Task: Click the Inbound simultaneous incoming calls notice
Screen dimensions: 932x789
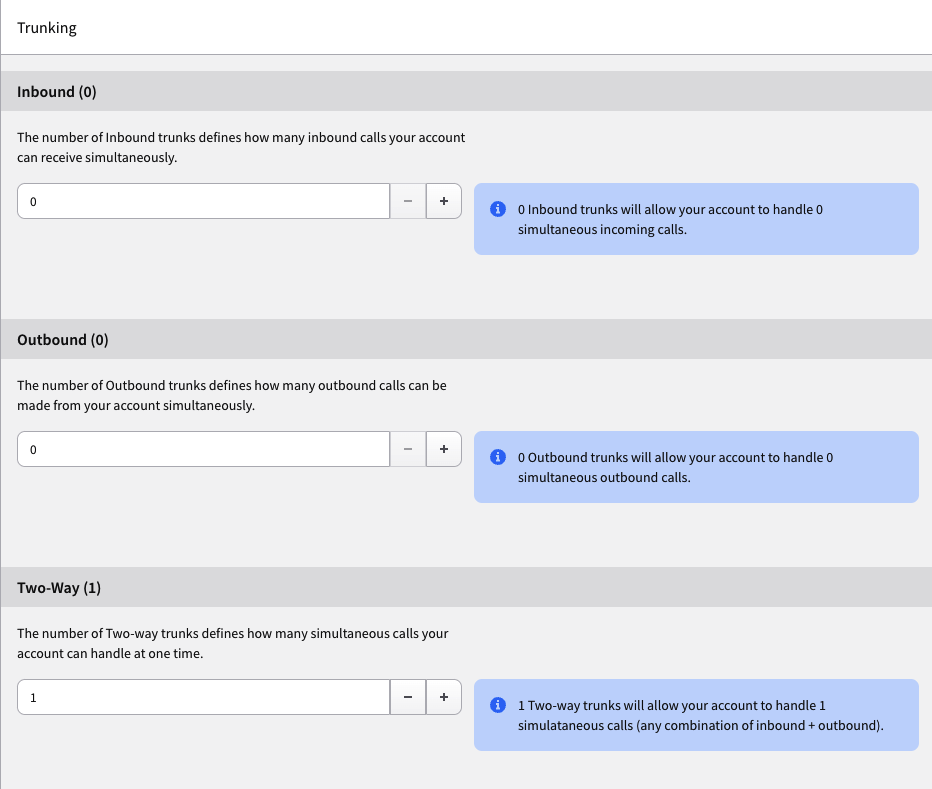Action: click(696, 219)
